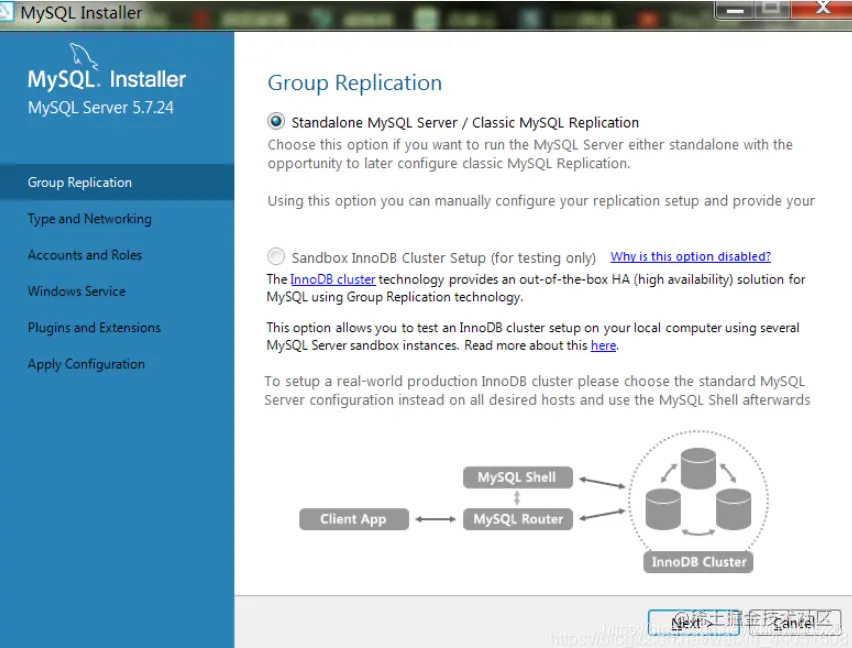
Task: Click the MySQL Installer title bar icon
Action: point(6,12)
